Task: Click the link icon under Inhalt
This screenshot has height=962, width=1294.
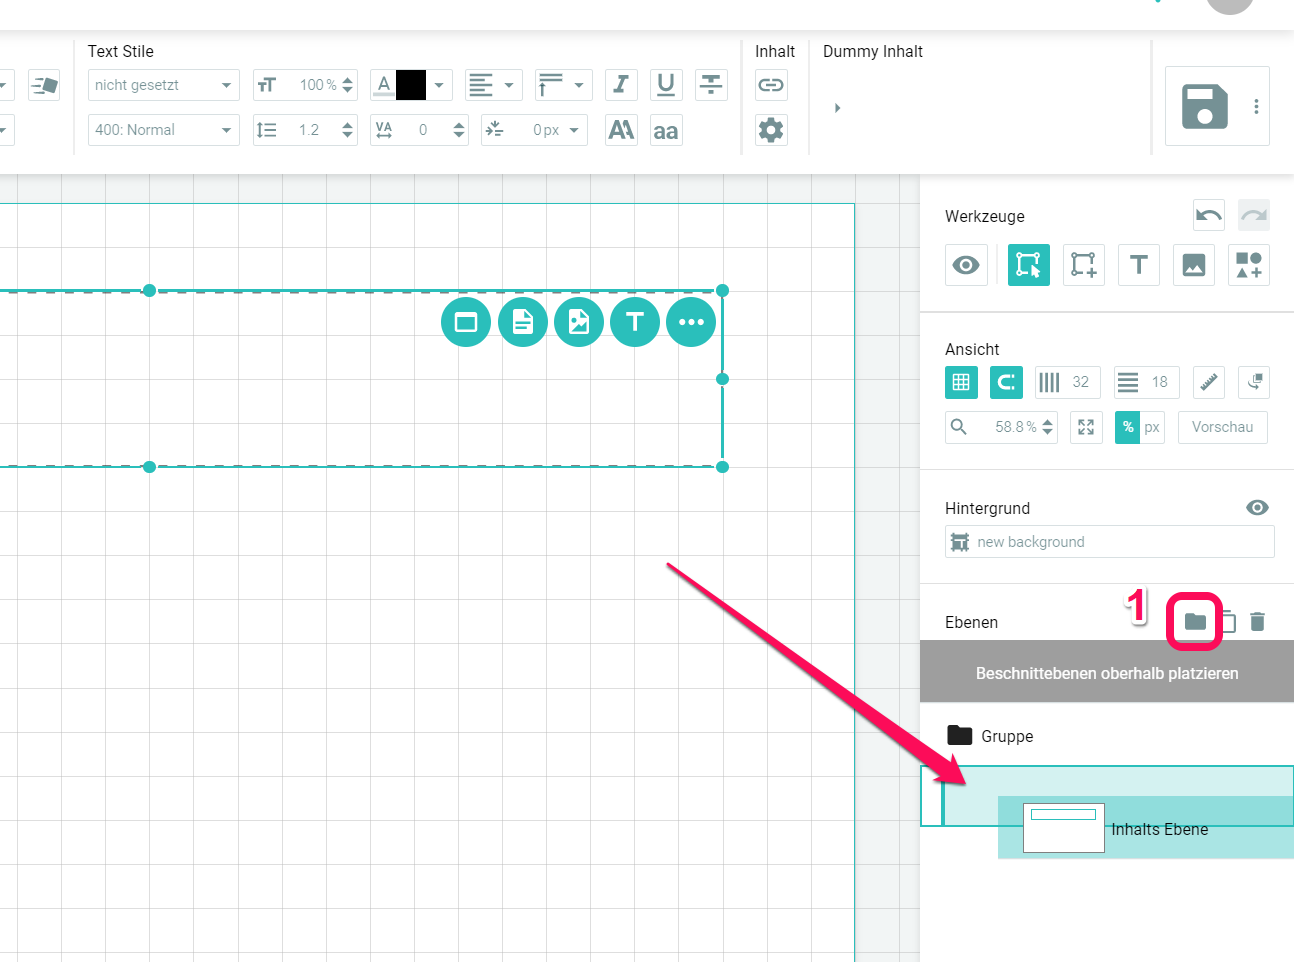Action: coord(771,85)
